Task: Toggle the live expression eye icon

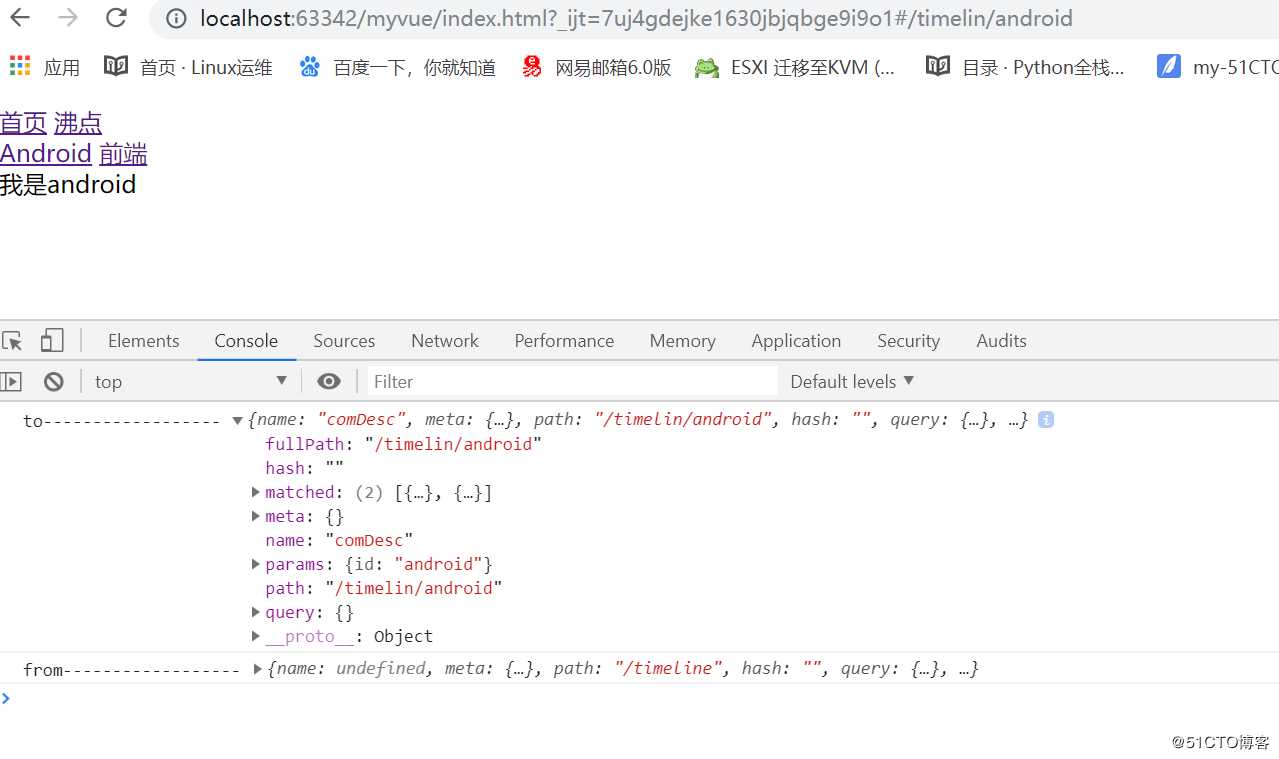Action: coord(328,381)
